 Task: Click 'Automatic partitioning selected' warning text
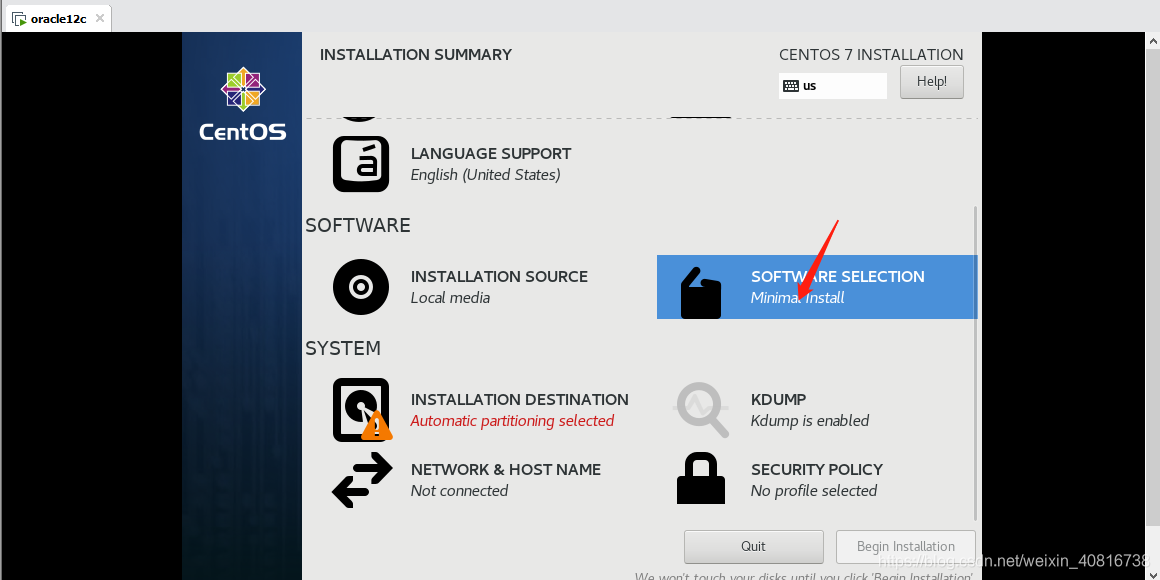(512, 421)
